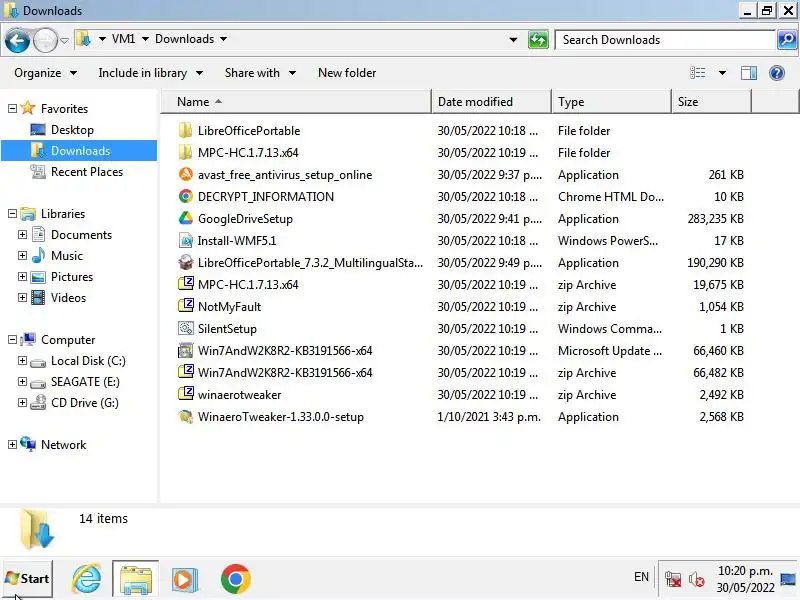Launch Google Chrome from taskbar
Image resolution: width=800 pixels, height=600 pixels.
click(x=236, y=579)
